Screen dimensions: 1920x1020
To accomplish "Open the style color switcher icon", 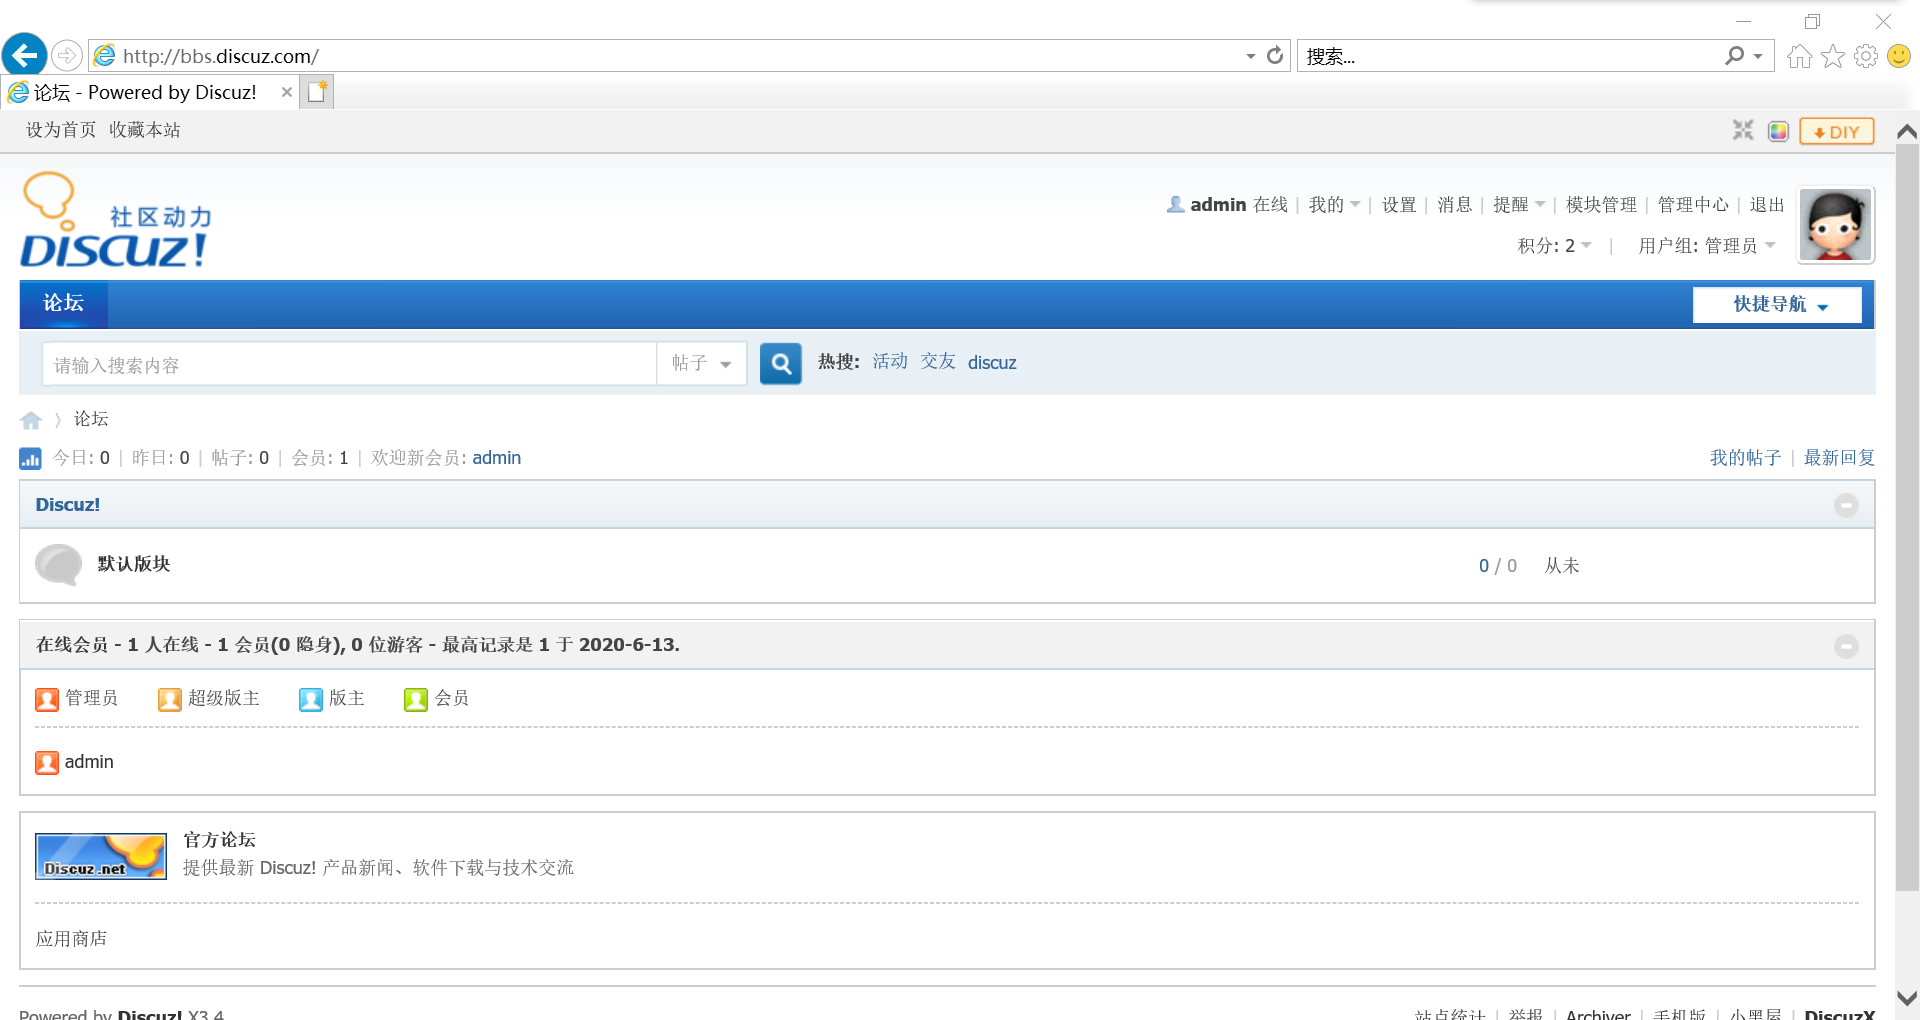I will tap(1778, 131).
